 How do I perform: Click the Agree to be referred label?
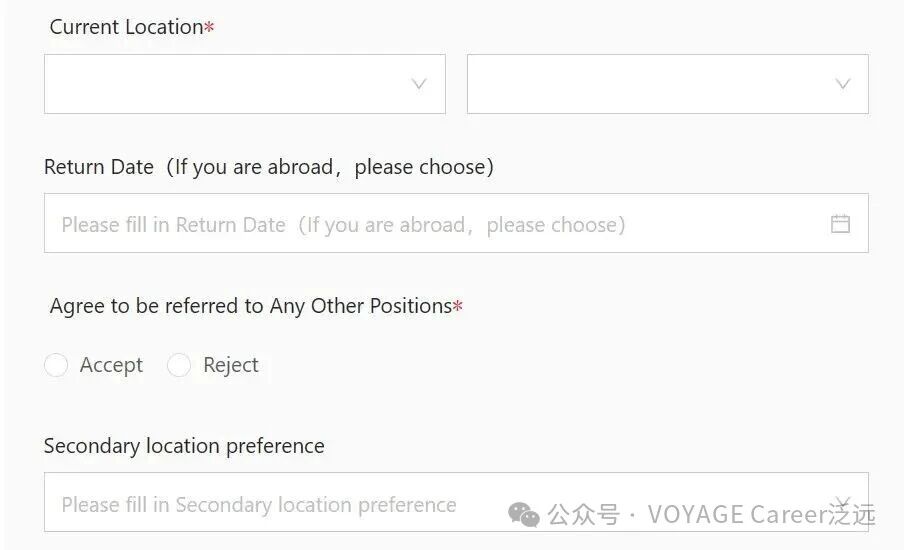coord(250,306)
